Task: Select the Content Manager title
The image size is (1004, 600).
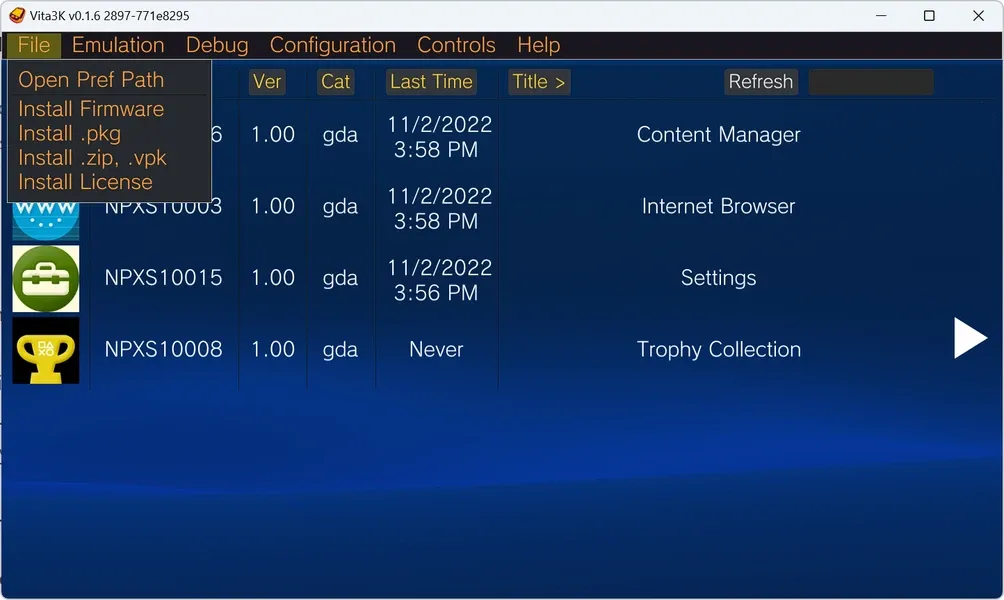Action: click(718, 135)
